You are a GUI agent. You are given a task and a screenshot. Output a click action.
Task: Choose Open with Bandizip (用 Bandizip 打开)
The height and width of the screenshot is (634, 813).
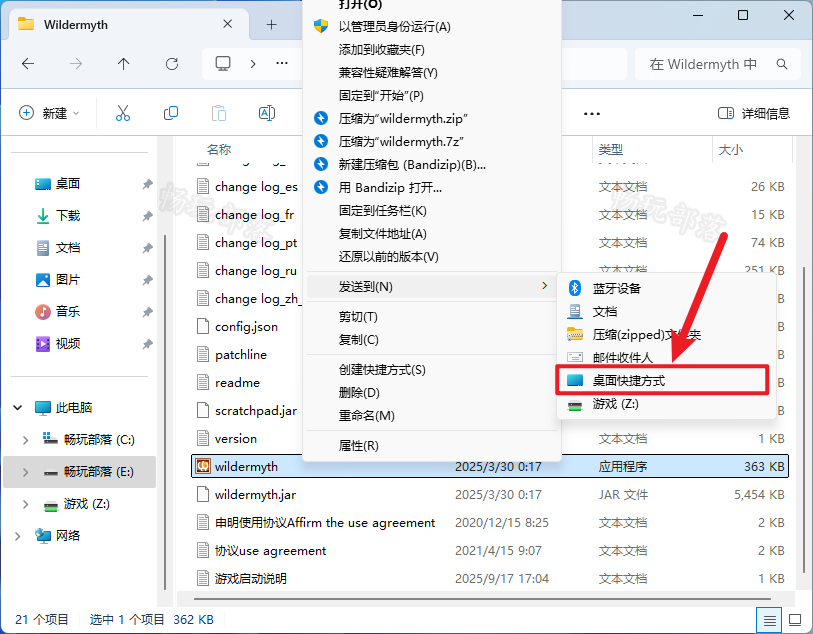tap(390, 188)
